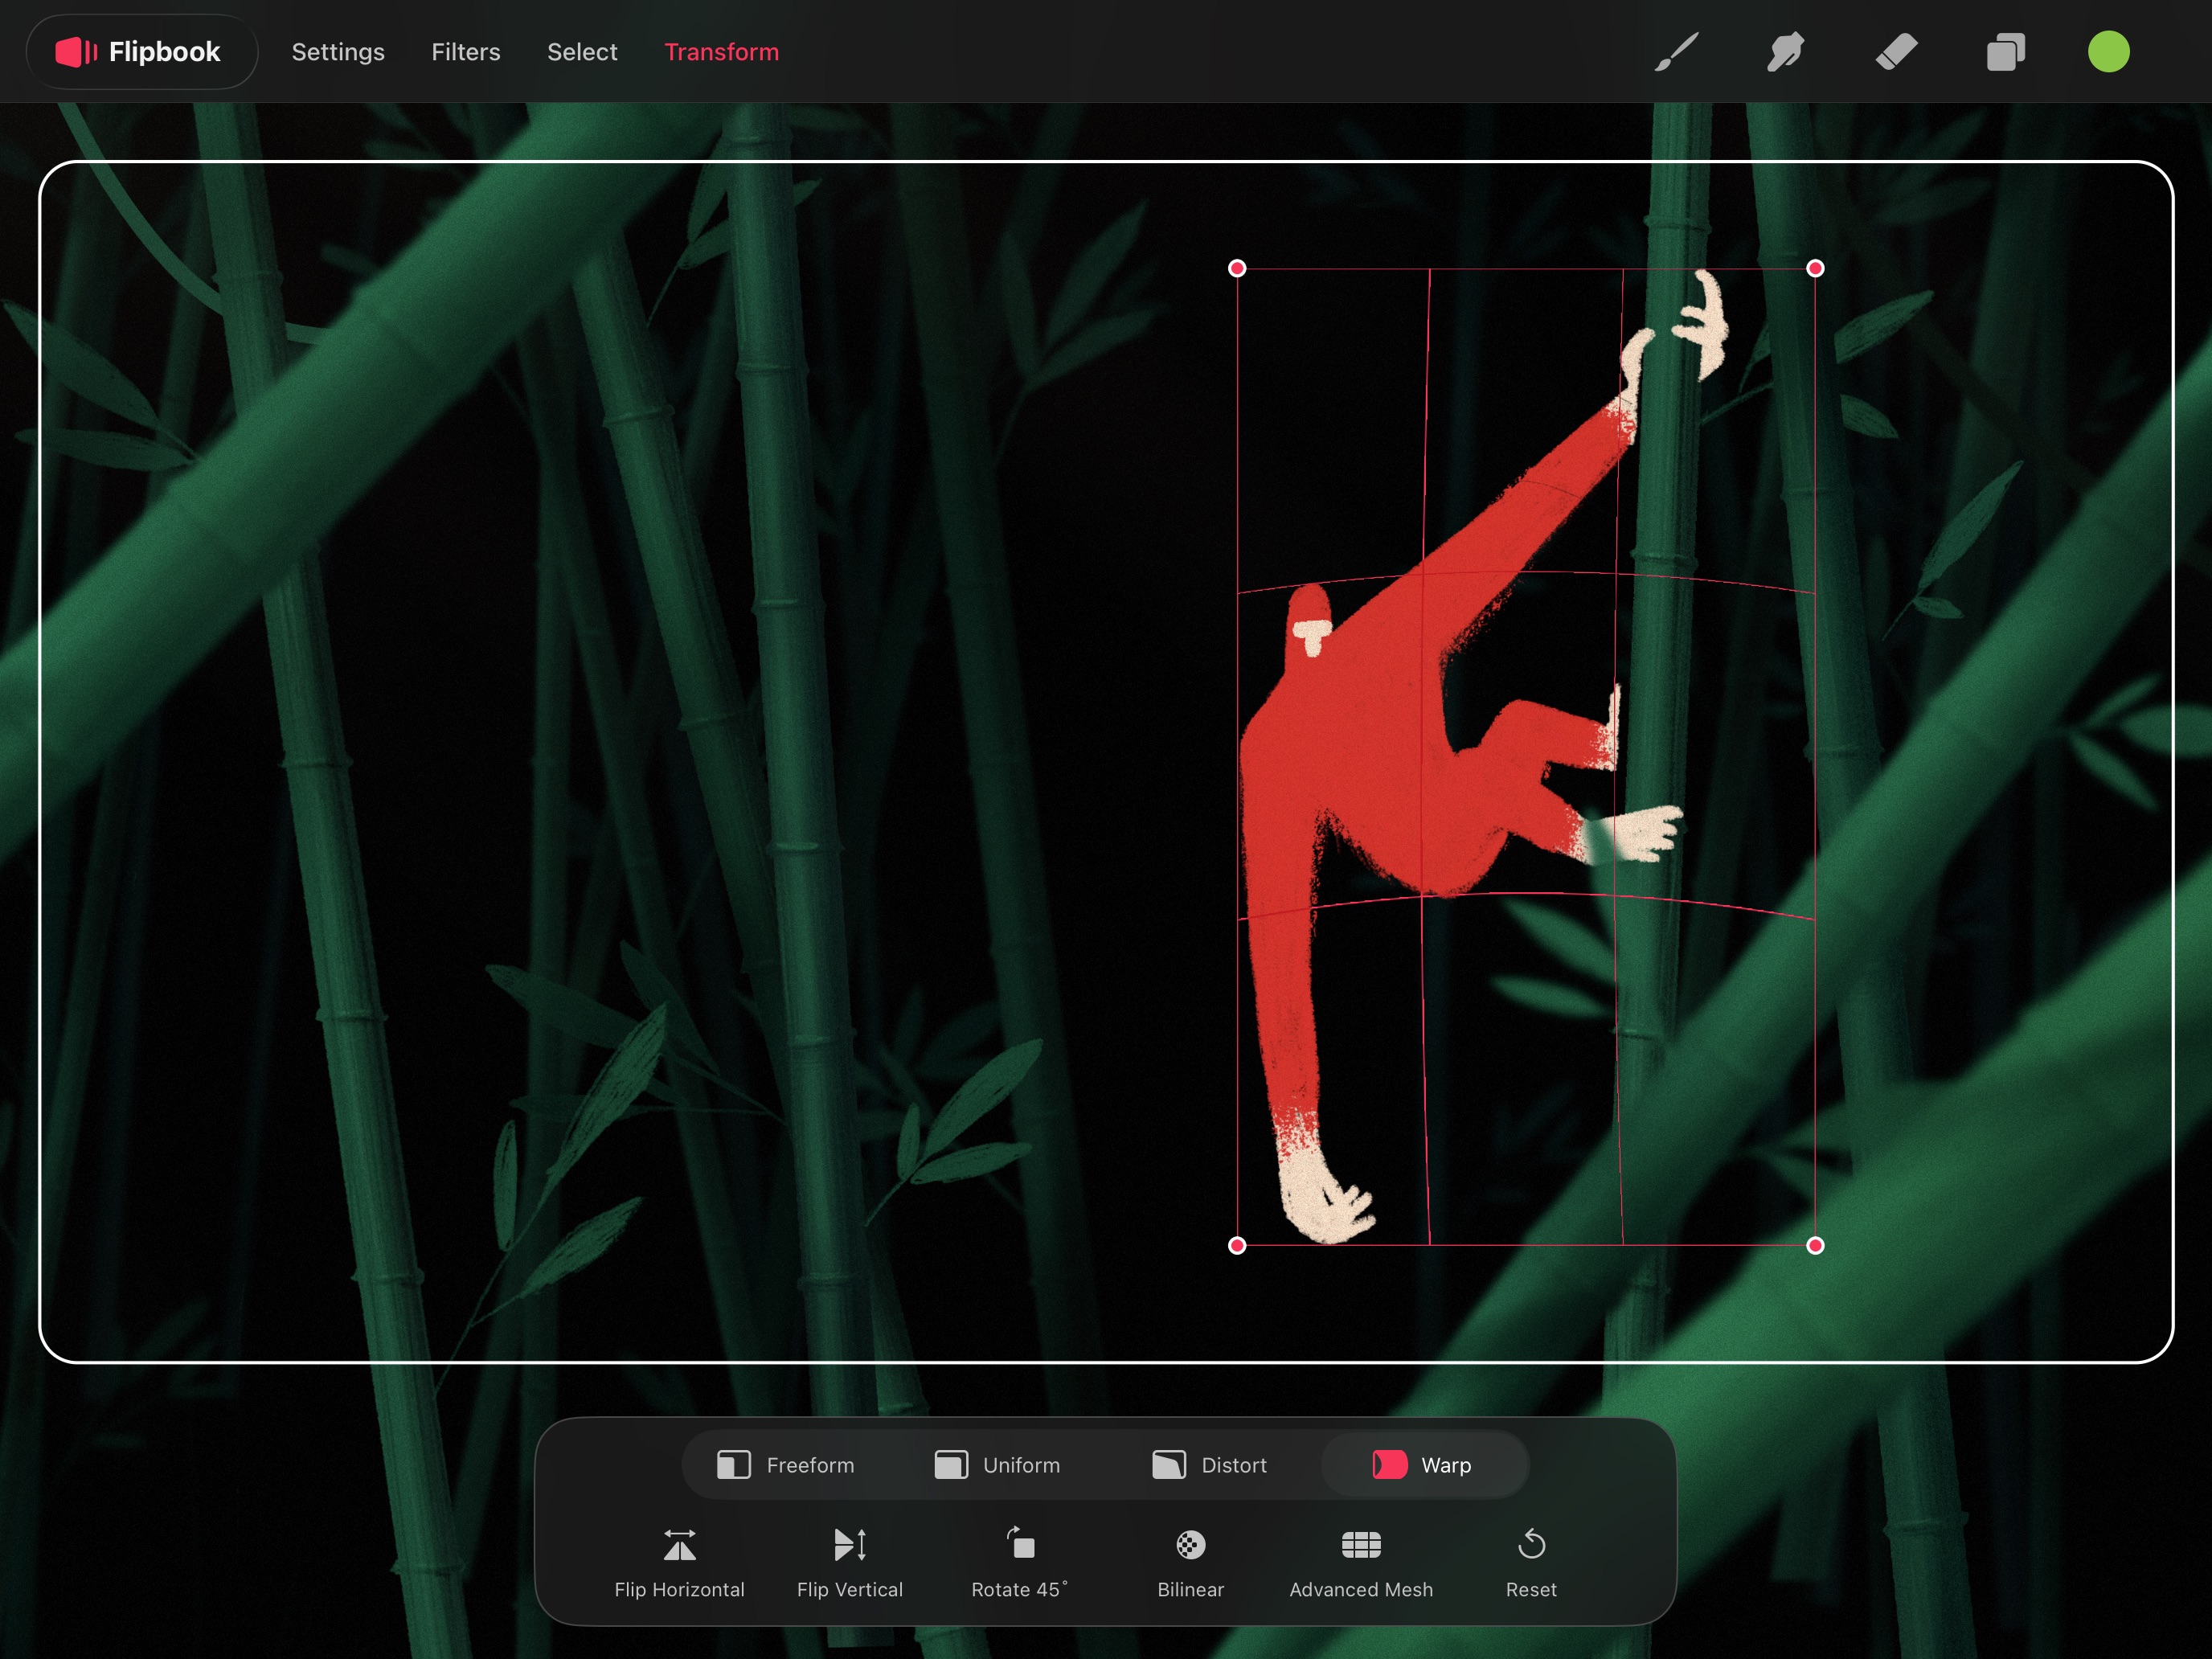Click the Flip Horizontal icon
Viewport: 2212px width, 1659px height.
click(679, 1545)
